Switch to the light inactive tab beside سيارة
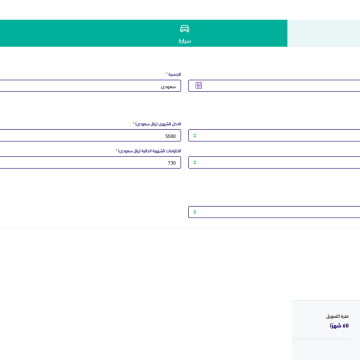 click(x=324, y=33)
